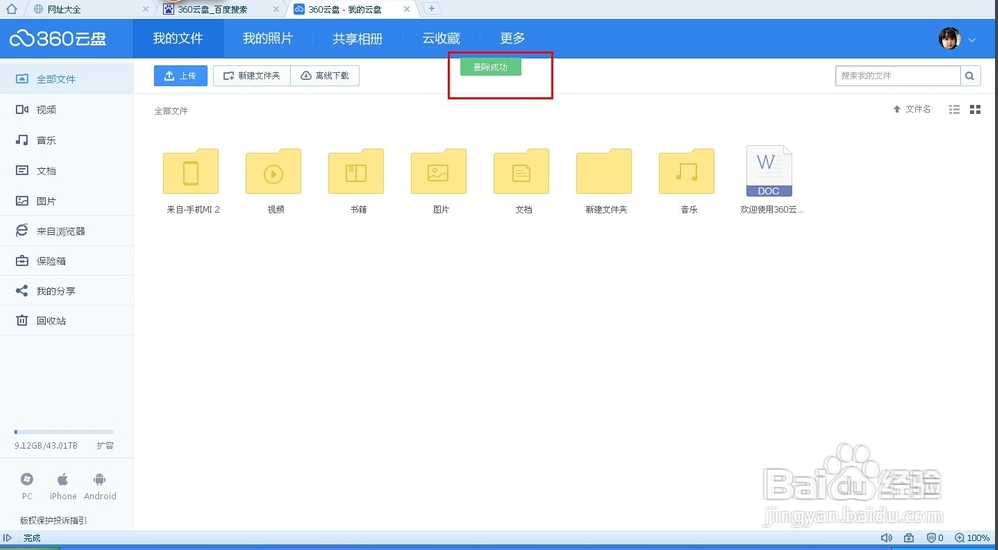Click the browser home icon
Image resolution: width=998 pixels, height=550 pixels.
tap(11, 9)
